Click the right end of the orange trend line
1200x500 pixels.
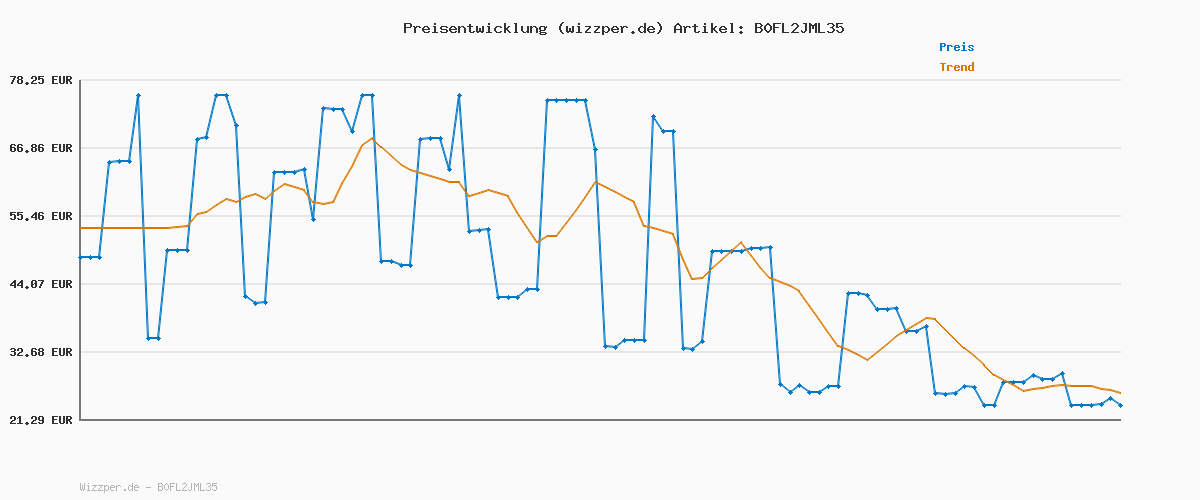point(1120,393)
